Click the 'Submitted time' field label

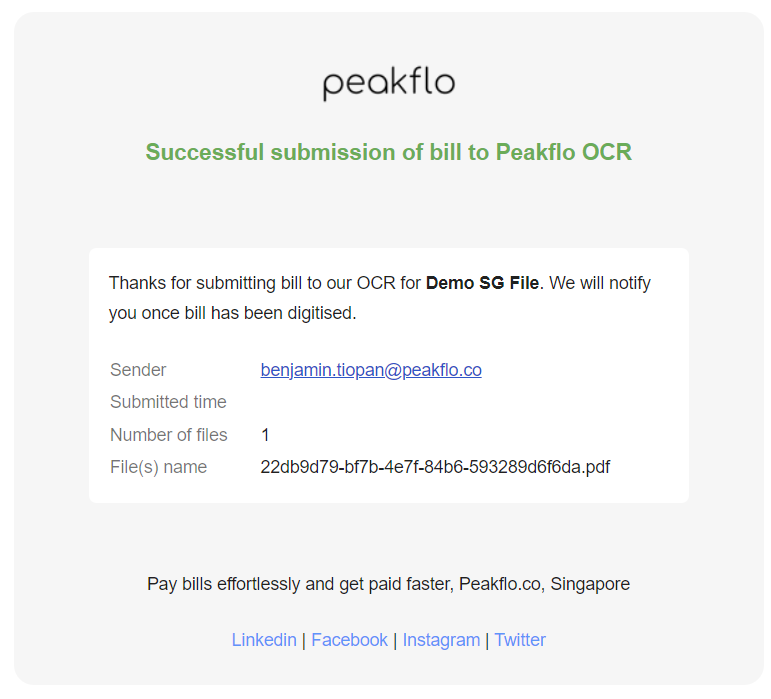coord(168,402)
